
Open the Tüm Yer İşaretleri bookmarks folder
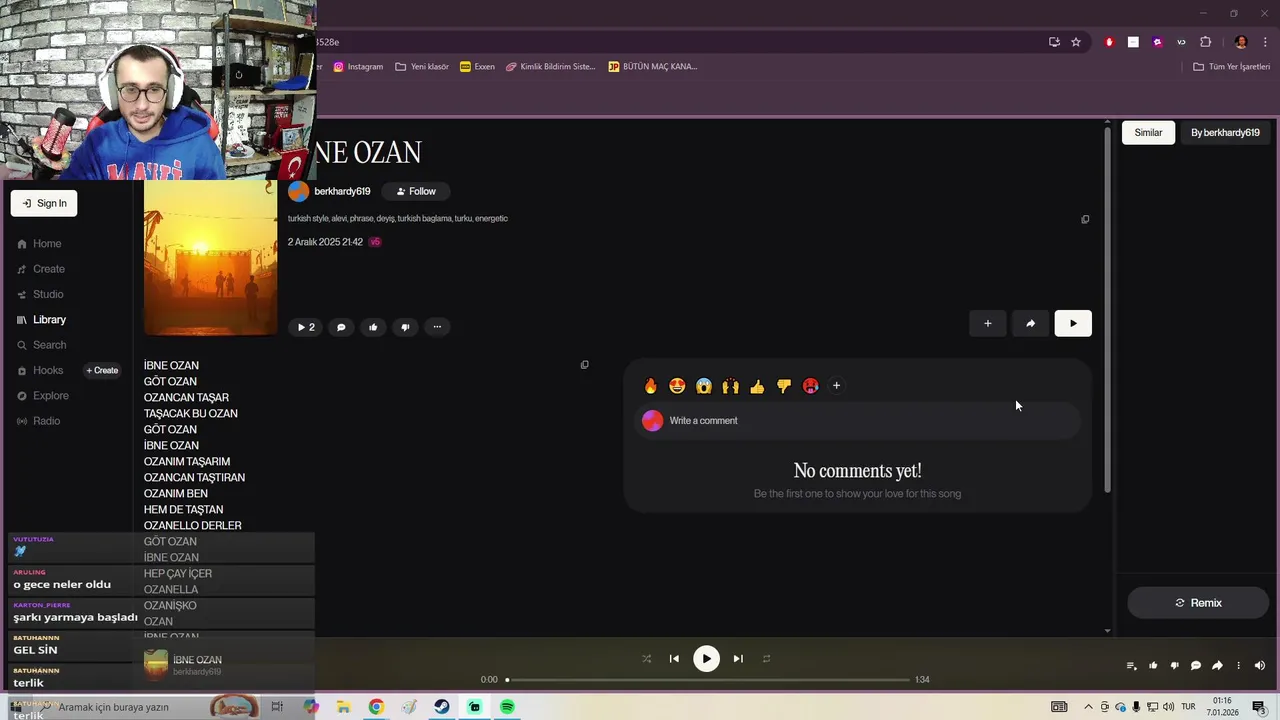pos(1232,67)
